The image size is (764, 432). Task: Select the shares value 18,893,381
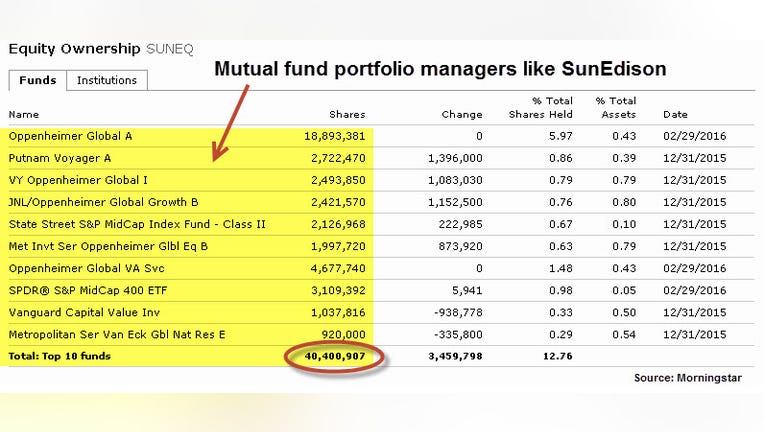click(x=335, y=136)
